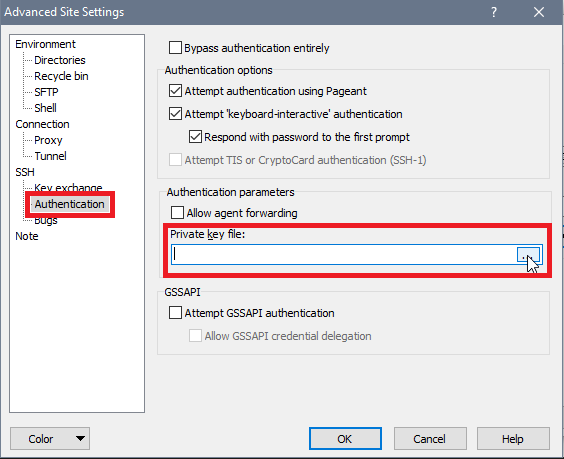Check Attempt GSSAPI authentication
This screenshot has height=459, width=564.
(x=175, y=313)
